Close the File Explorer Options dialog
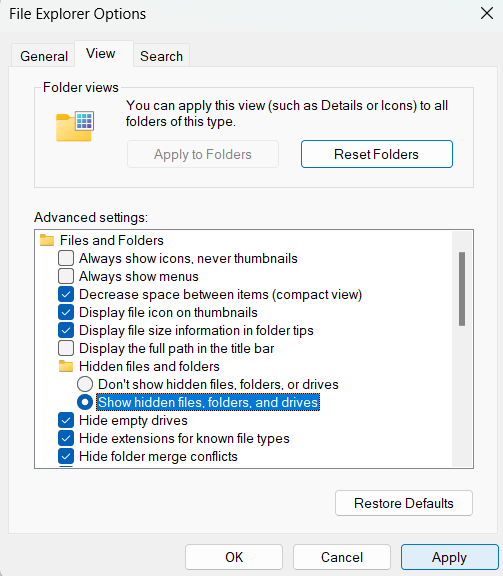Image resolution: width=503 pixels, height=576 pixels. coord(487,14)
